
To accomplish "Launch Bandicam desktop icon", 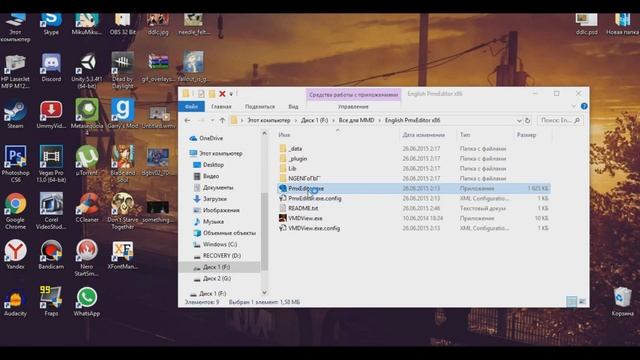I will (x=51, y=254).
